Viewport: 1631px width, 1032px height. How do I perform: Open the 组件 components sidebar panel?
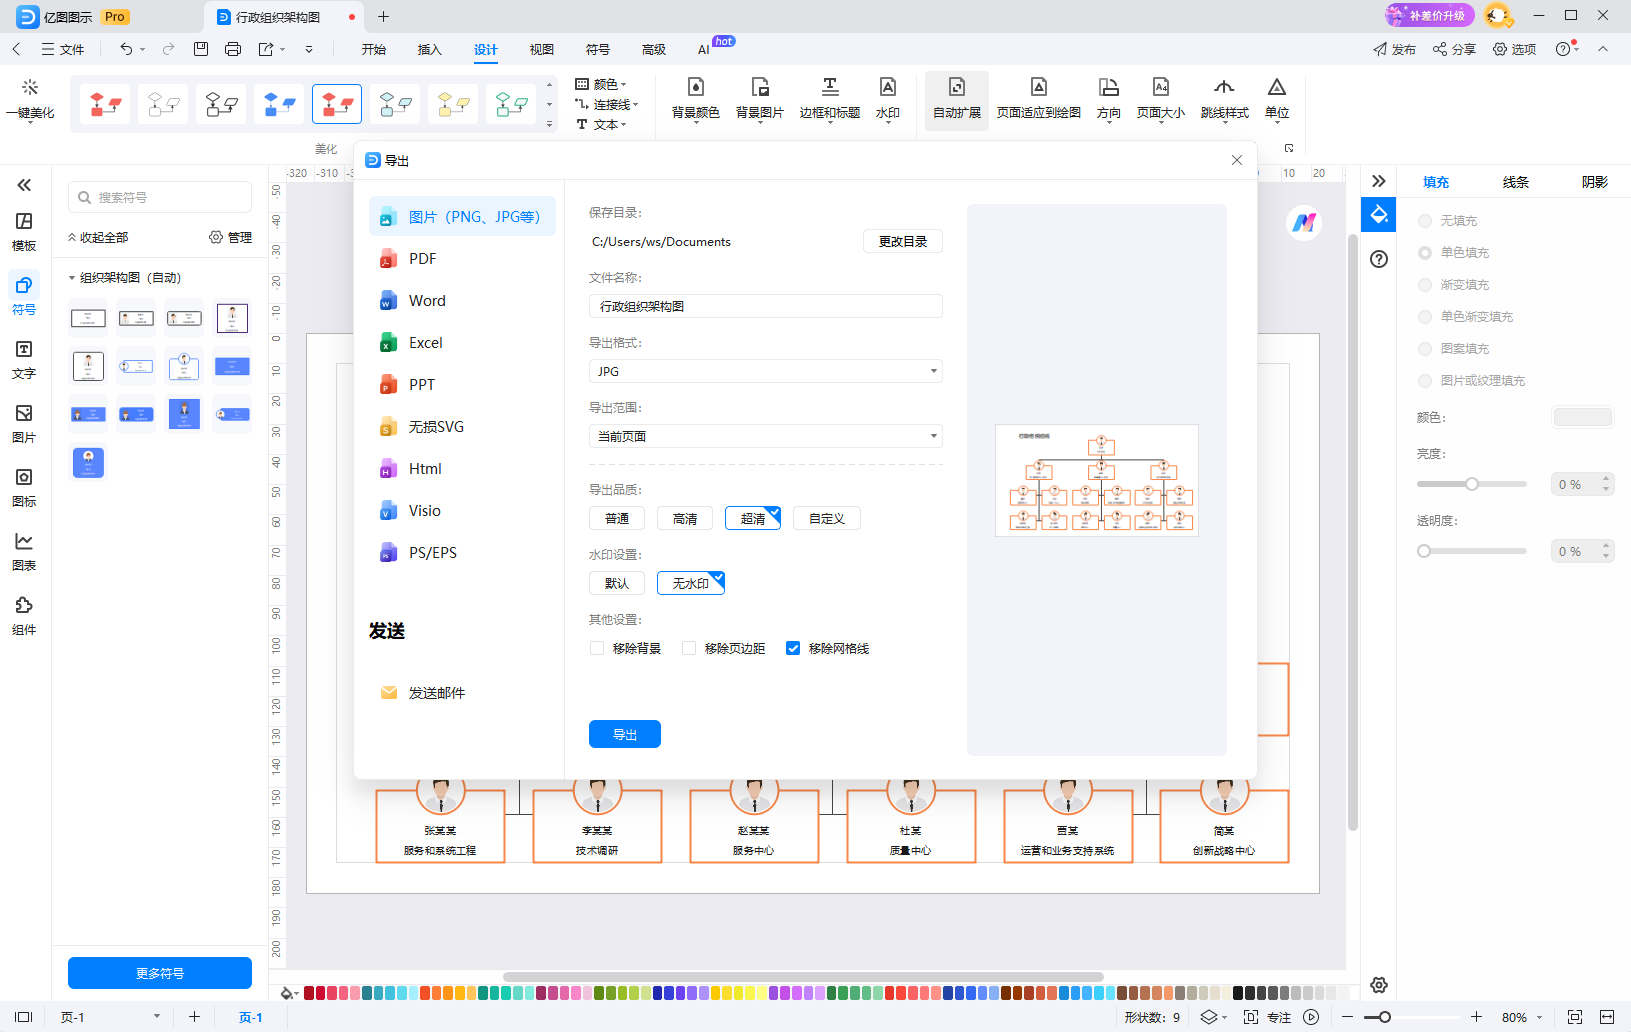(24, 615)
